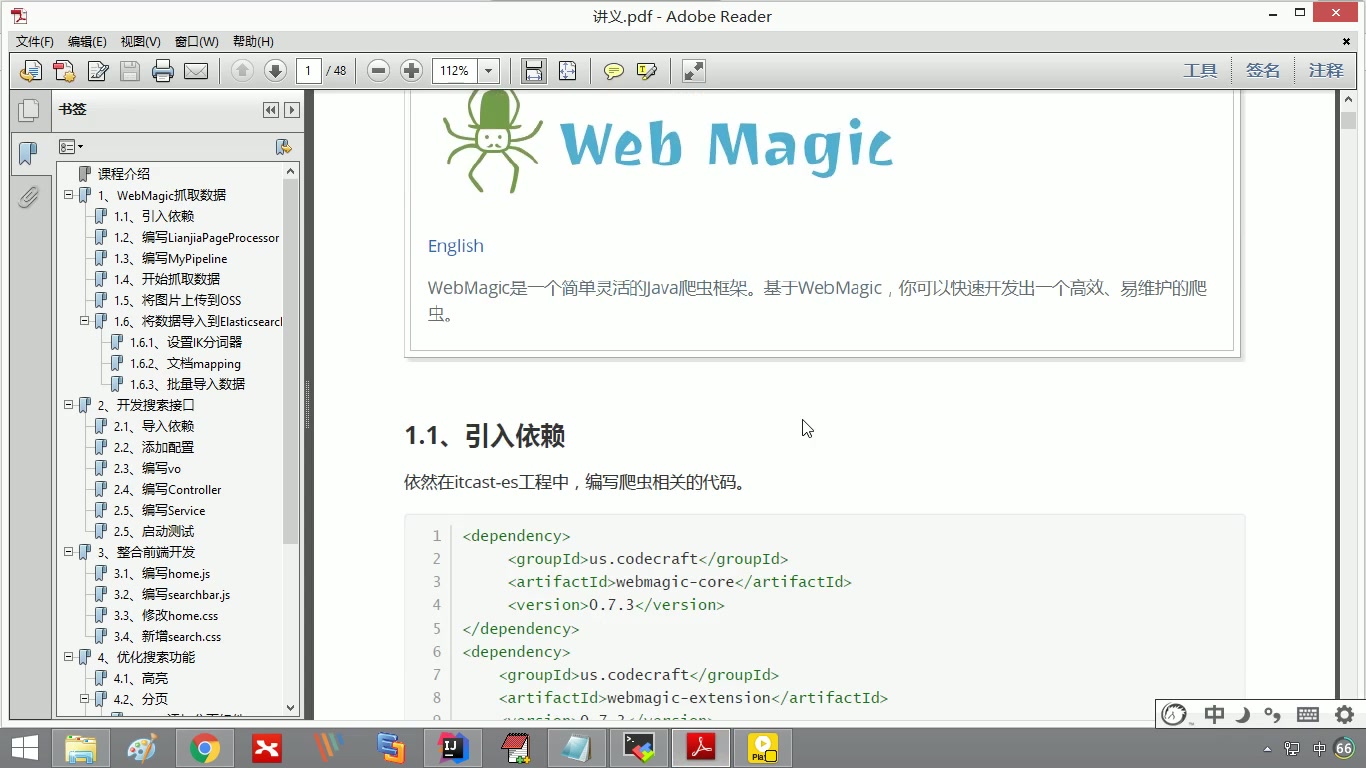Zoom out with the minus button
The height and width of the screenshot is (768, 1366).
(378, 71)
